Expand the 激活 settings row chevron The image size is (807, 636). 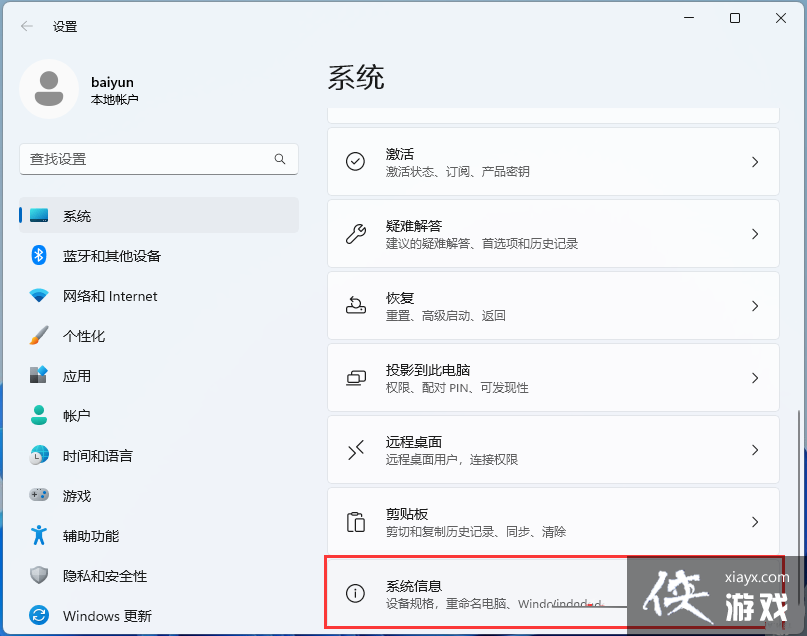coord(754,161)
